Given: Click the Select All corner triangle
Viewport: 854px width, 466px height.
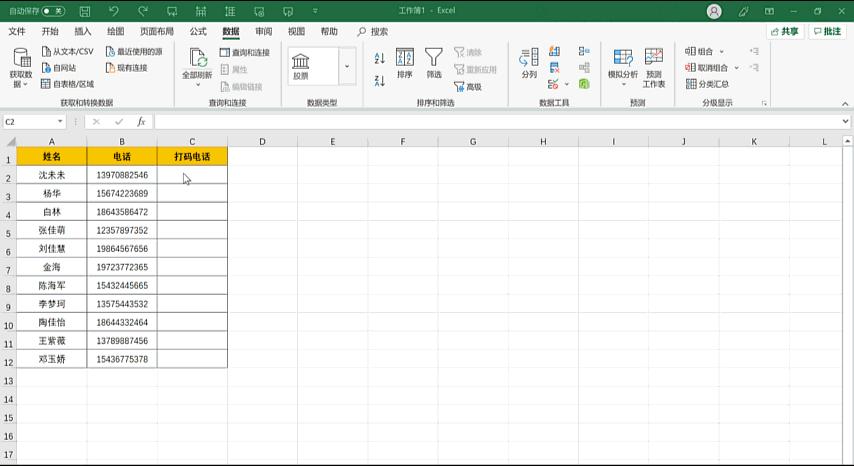Looking at the screenshot, I should 10,142.
